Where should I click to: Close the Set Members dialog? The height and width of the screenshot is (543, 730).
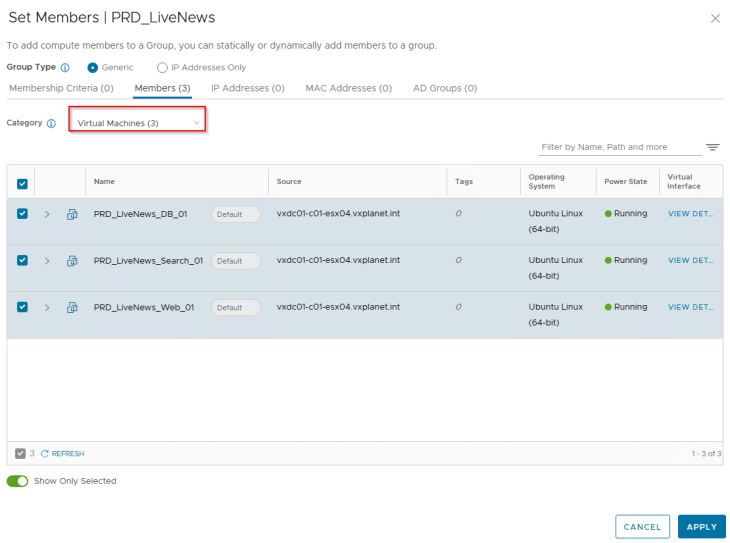click(714, 19)
